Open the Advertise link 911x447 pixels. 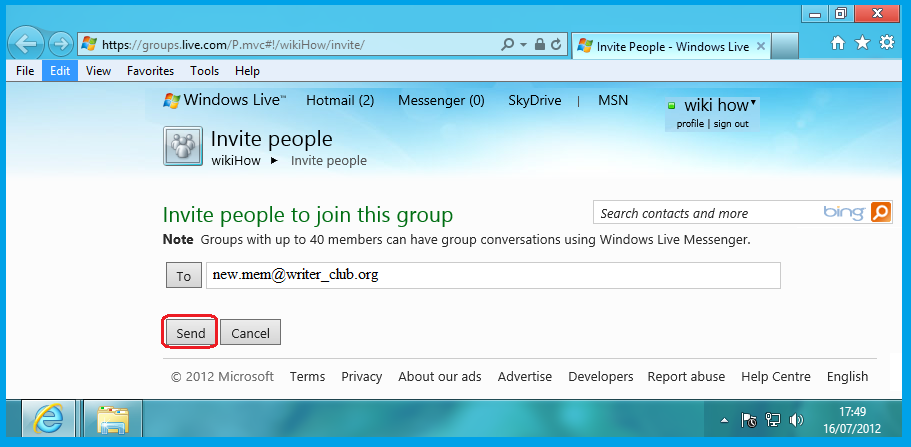tap(525, 377)
